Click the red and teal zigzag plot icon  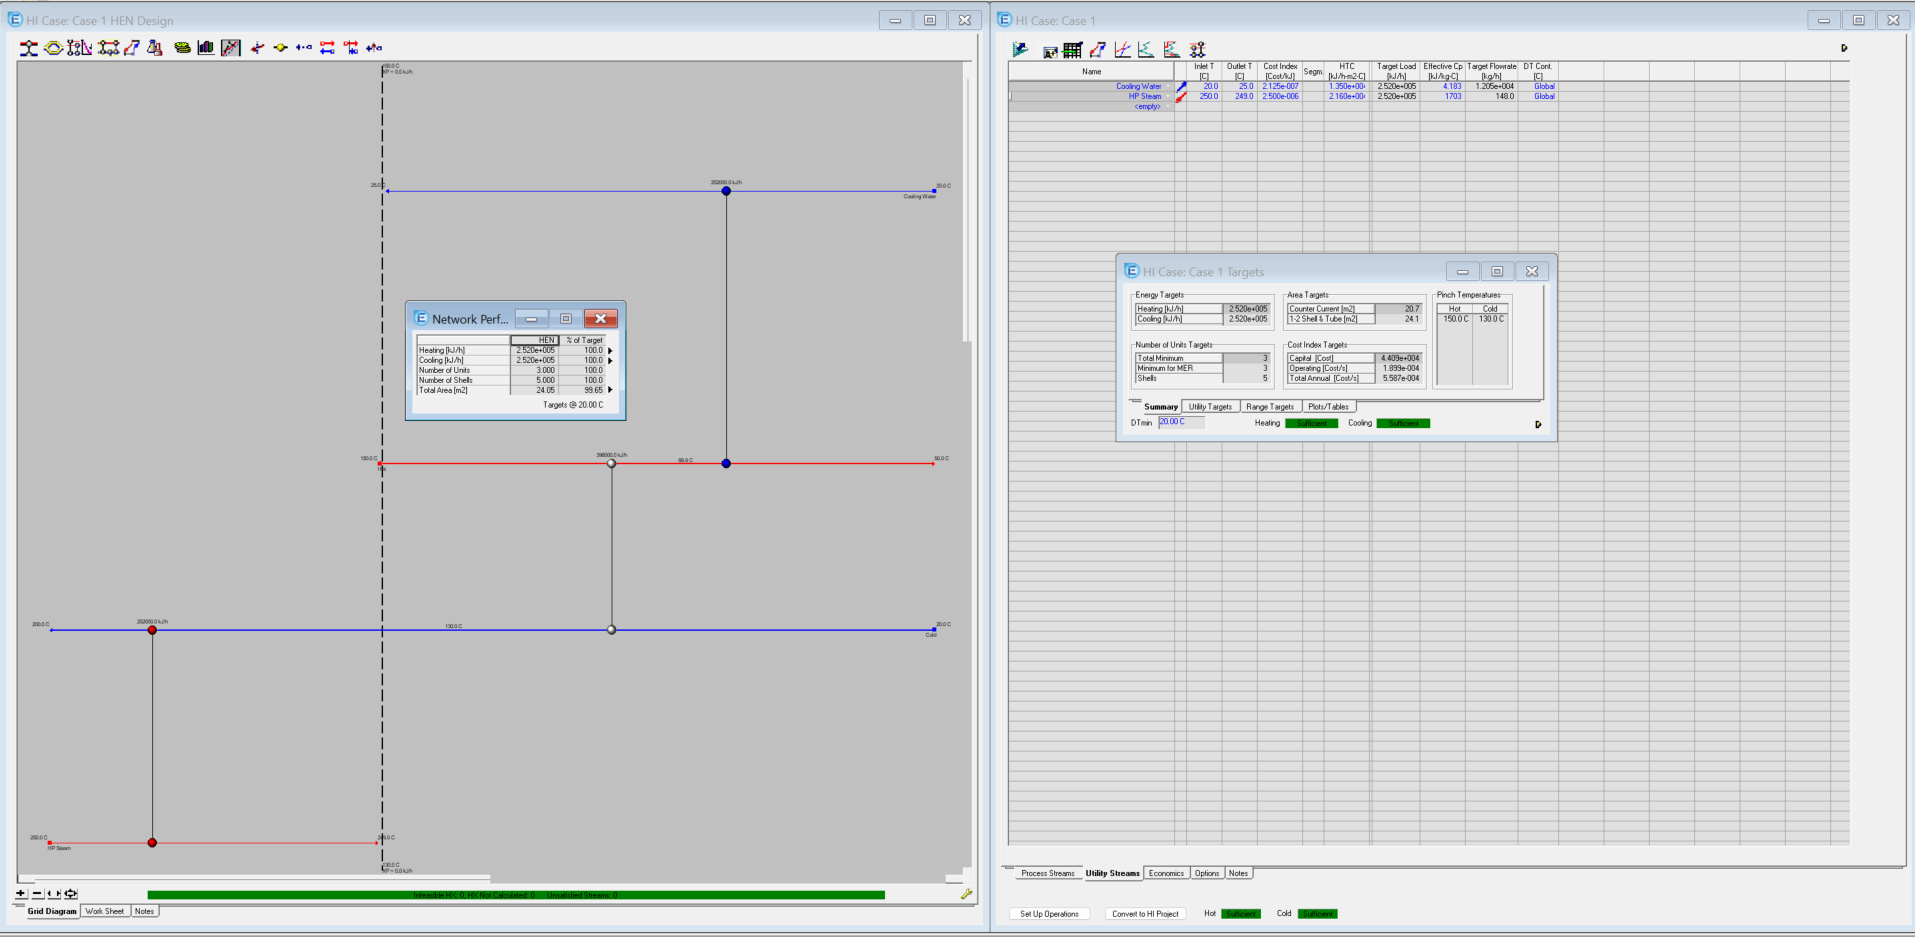1172,49
